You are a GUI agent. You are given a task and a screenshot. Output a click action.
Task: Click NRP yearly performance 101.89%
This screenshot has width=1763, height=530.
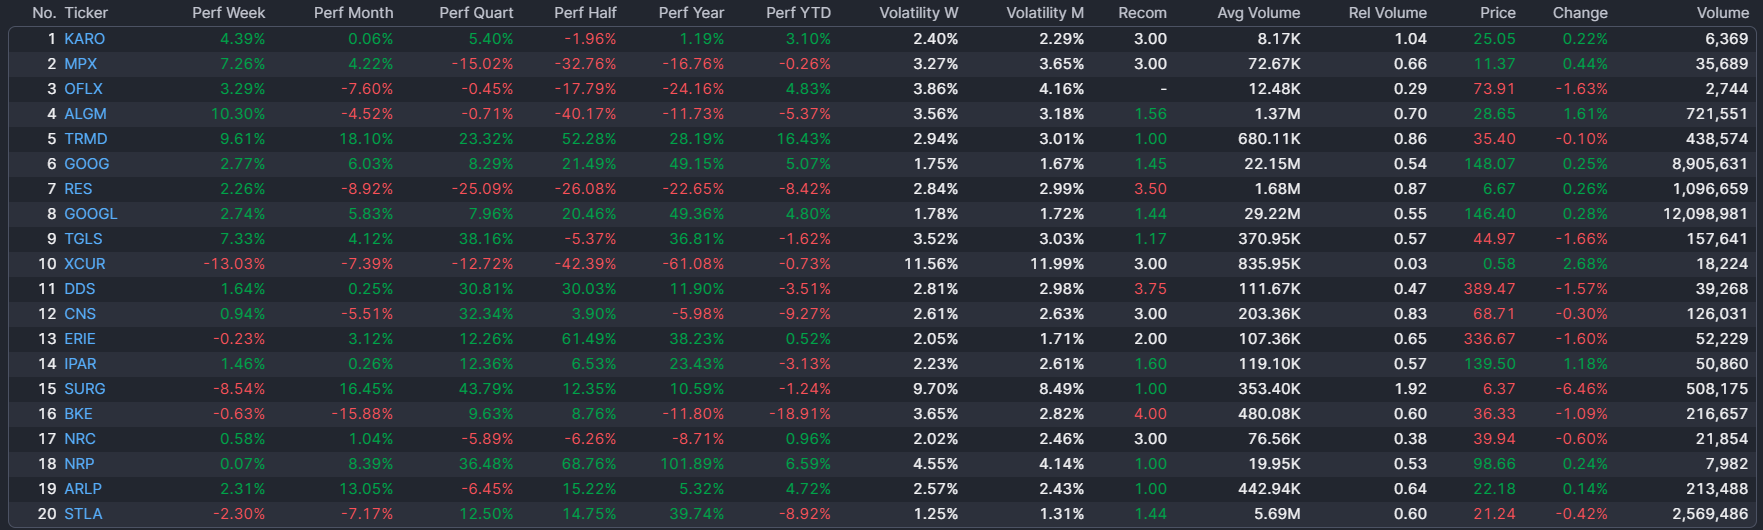click(691, 464)
